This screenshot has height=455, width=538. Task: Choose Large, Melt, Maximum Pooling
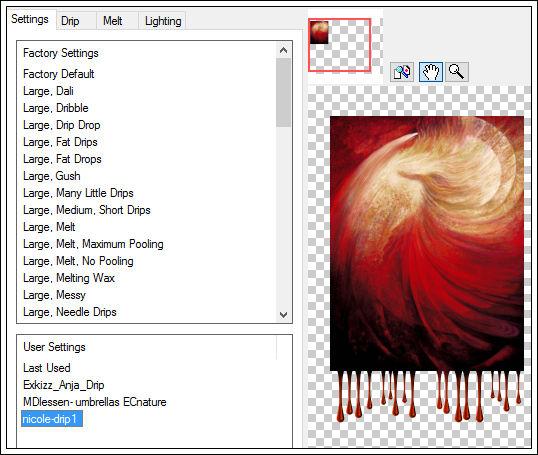coord(93,244)
